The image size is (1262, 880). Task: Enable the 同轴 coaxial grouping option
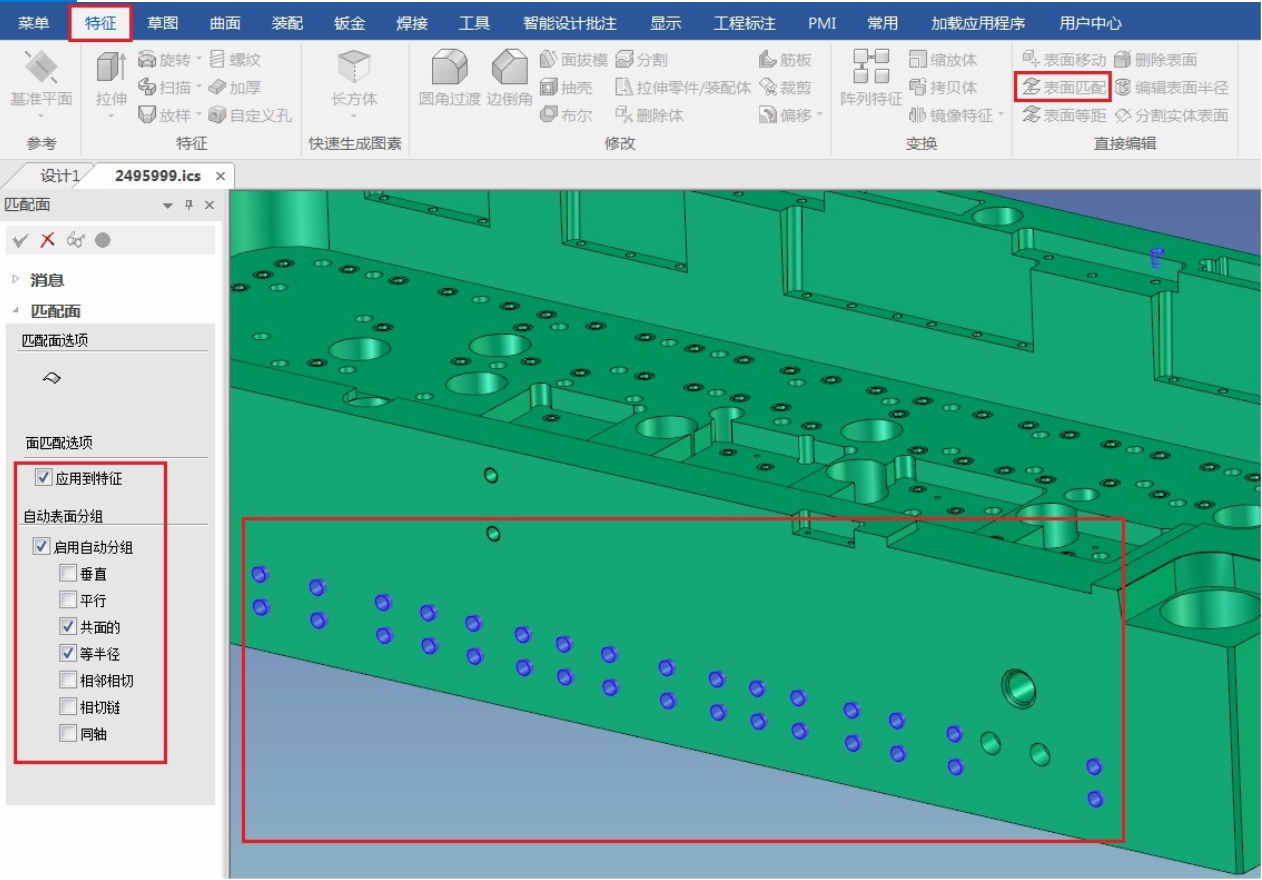pyautogui.click(x=68, y=734)
